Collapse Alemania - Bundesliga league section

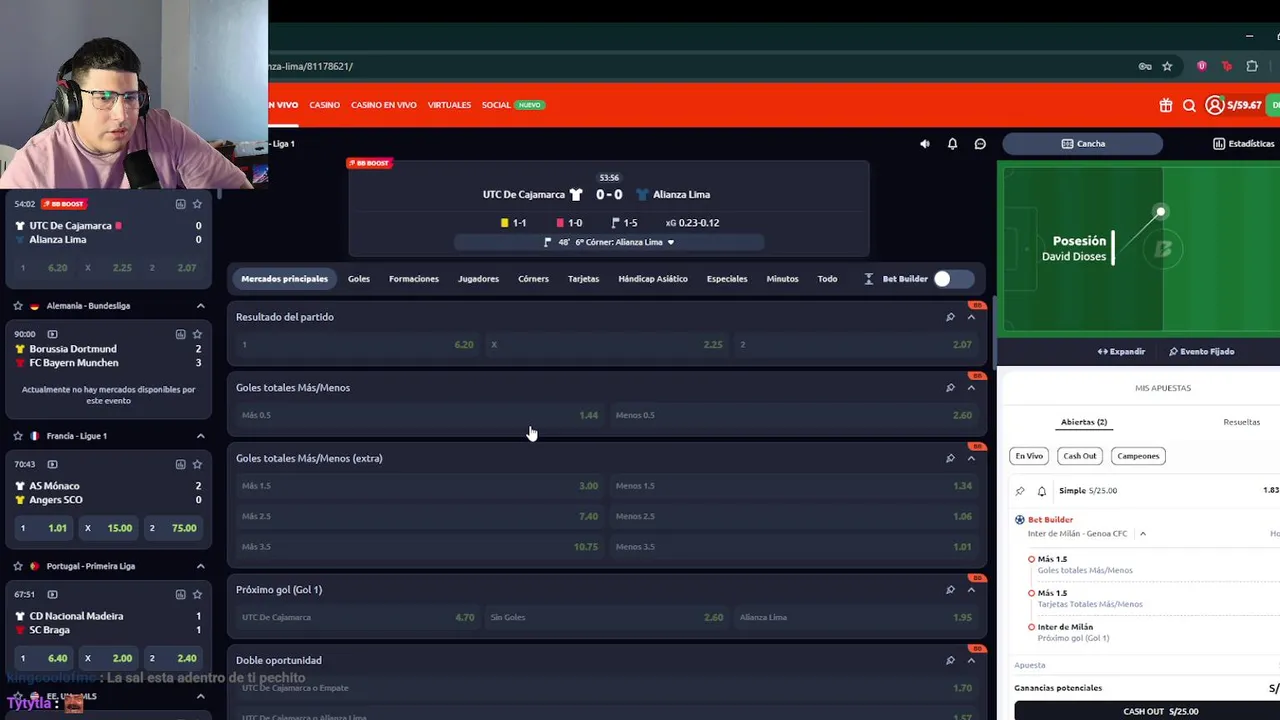click(x=200, y=306)
